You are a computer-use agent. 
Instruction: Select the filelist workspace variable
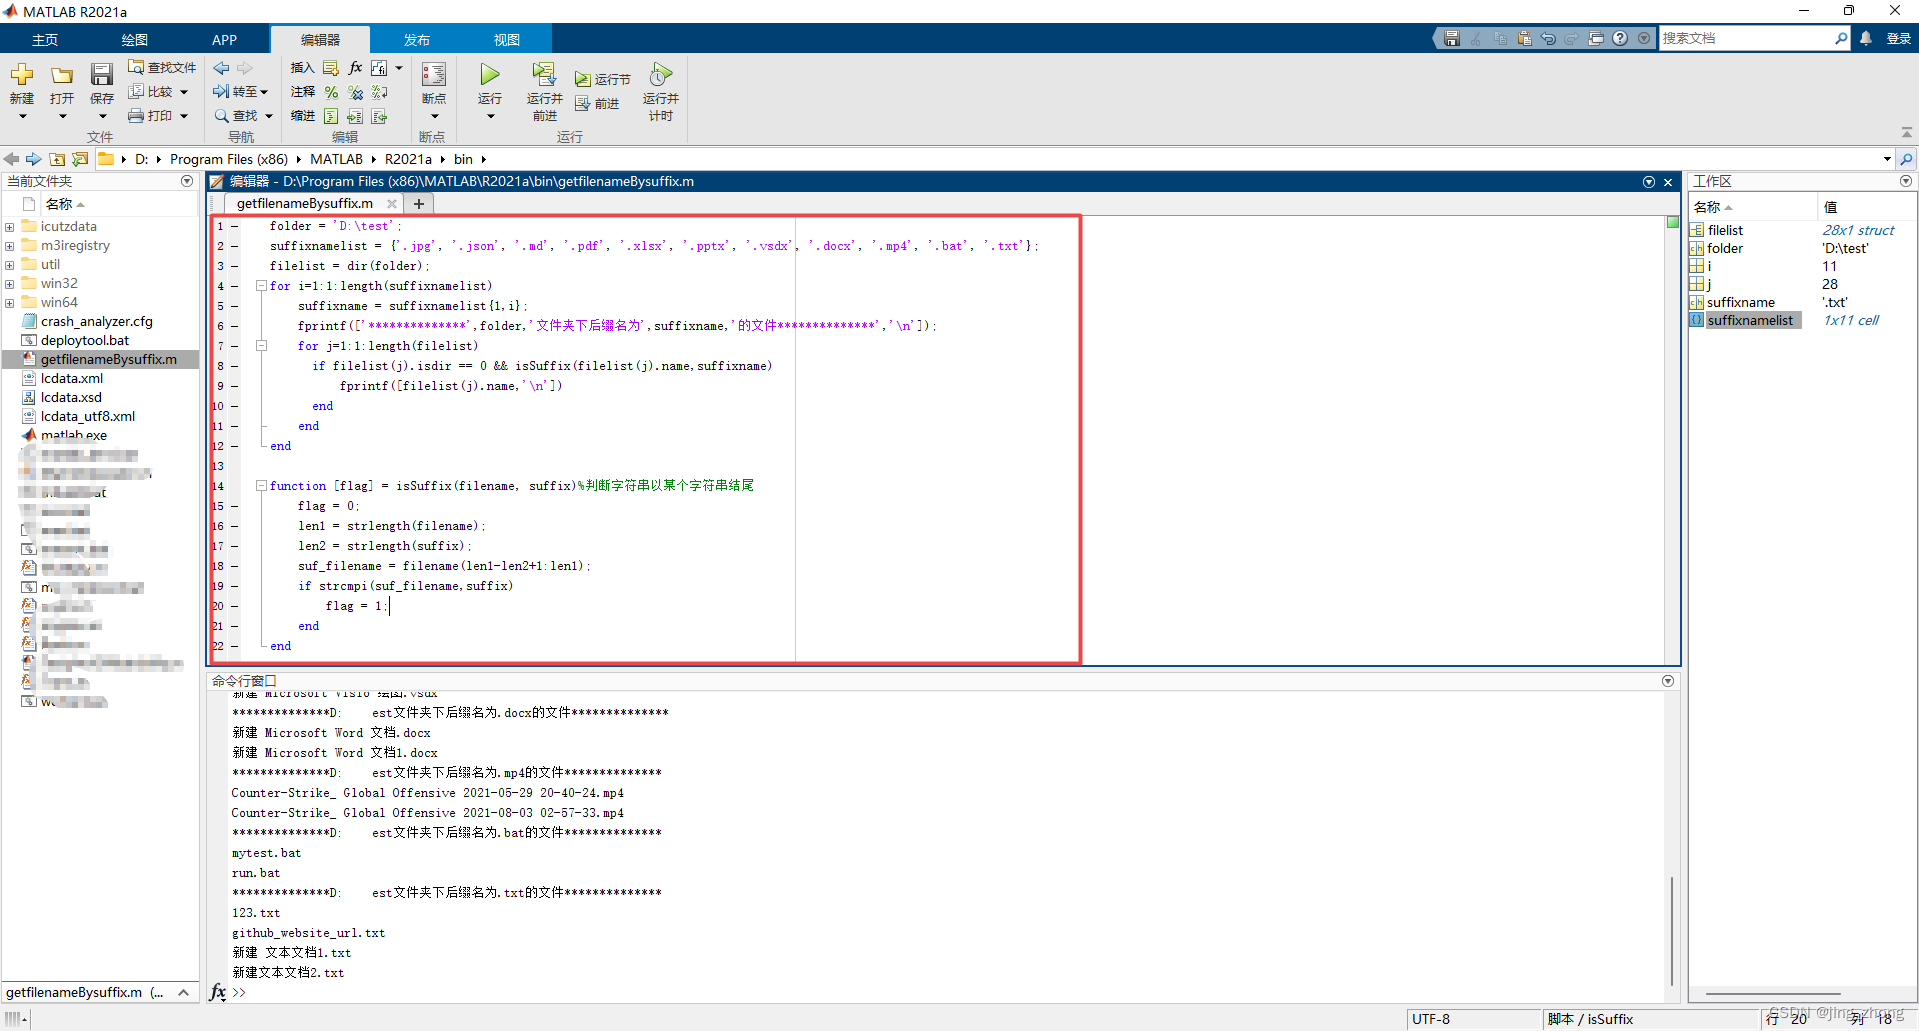click(1725, 230)
